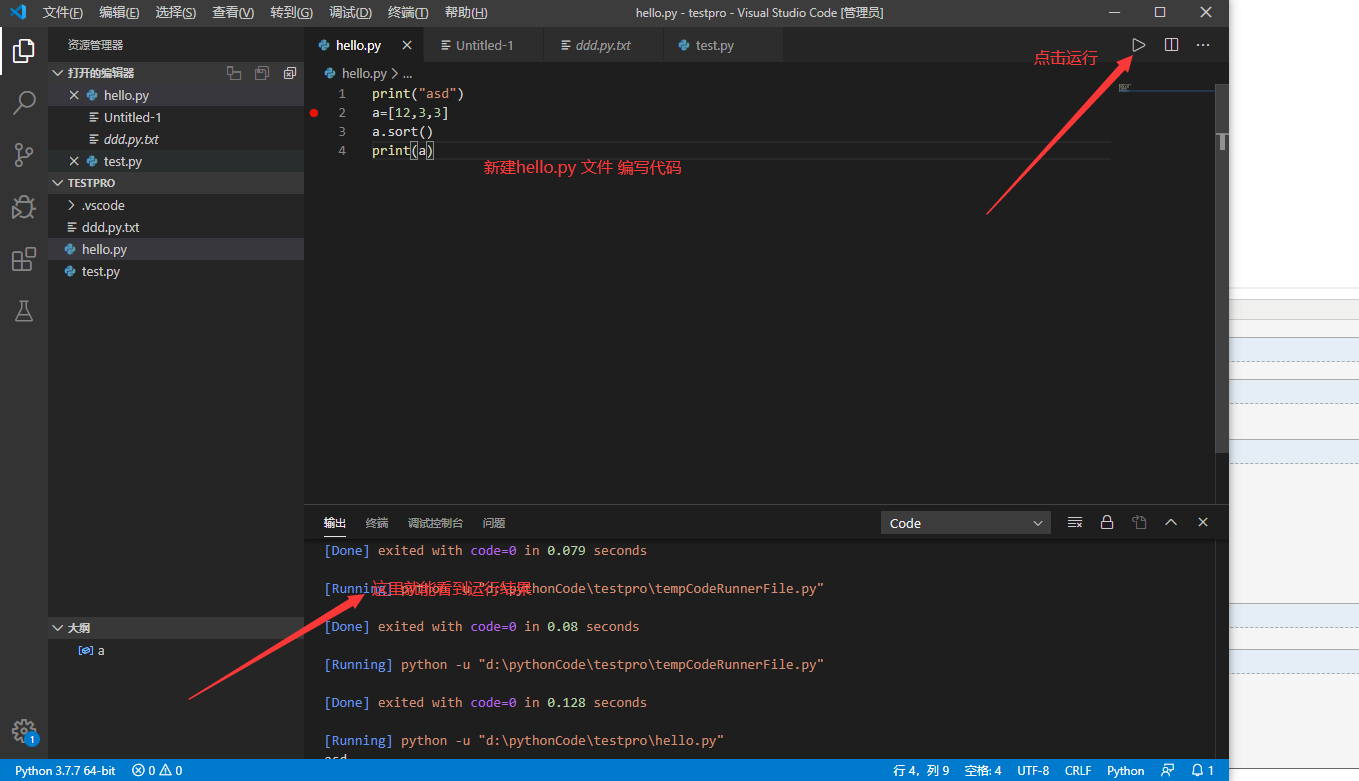Close the bottom output panel
The image size is (1359, 781).
1203,522
